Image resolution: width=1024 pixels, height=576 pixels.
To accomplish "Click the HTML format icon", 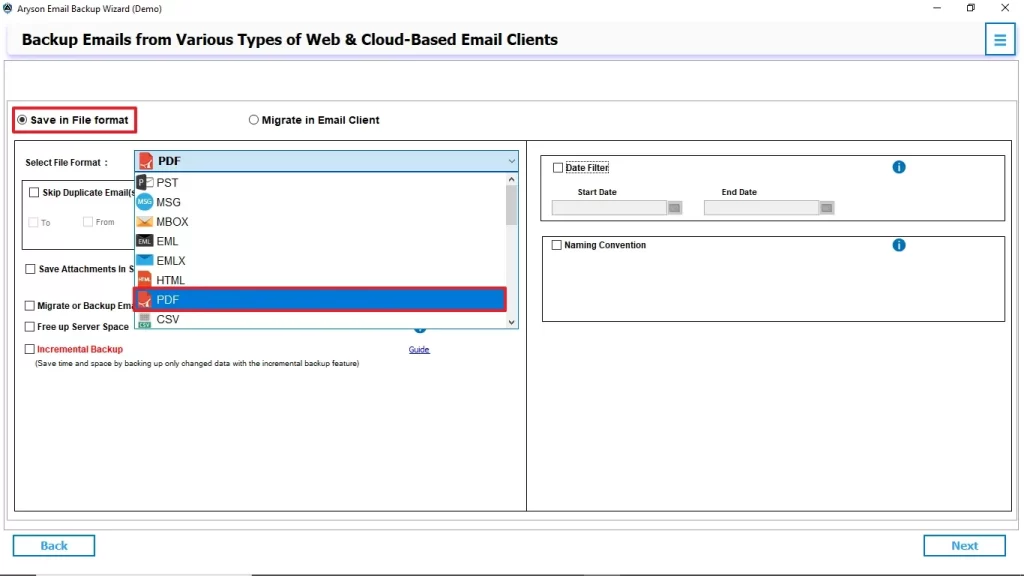I will tap(144, 280).
